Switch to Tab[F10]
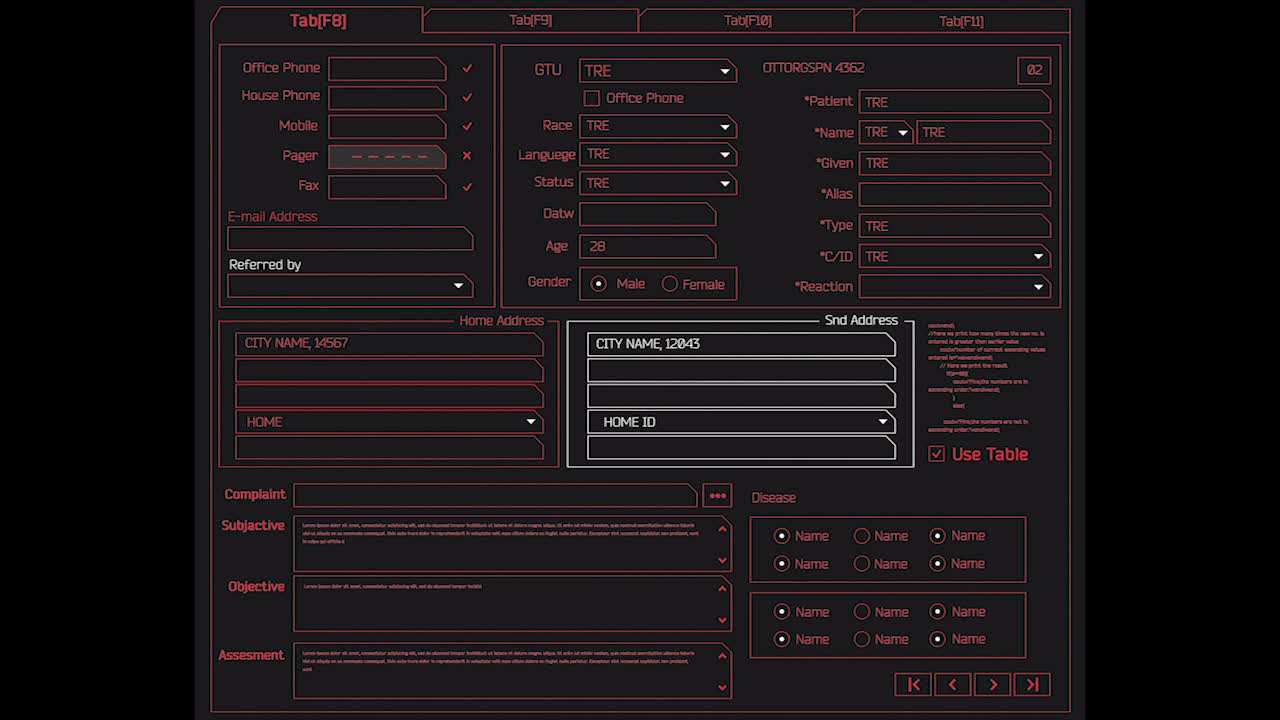 tap(747, 20)
